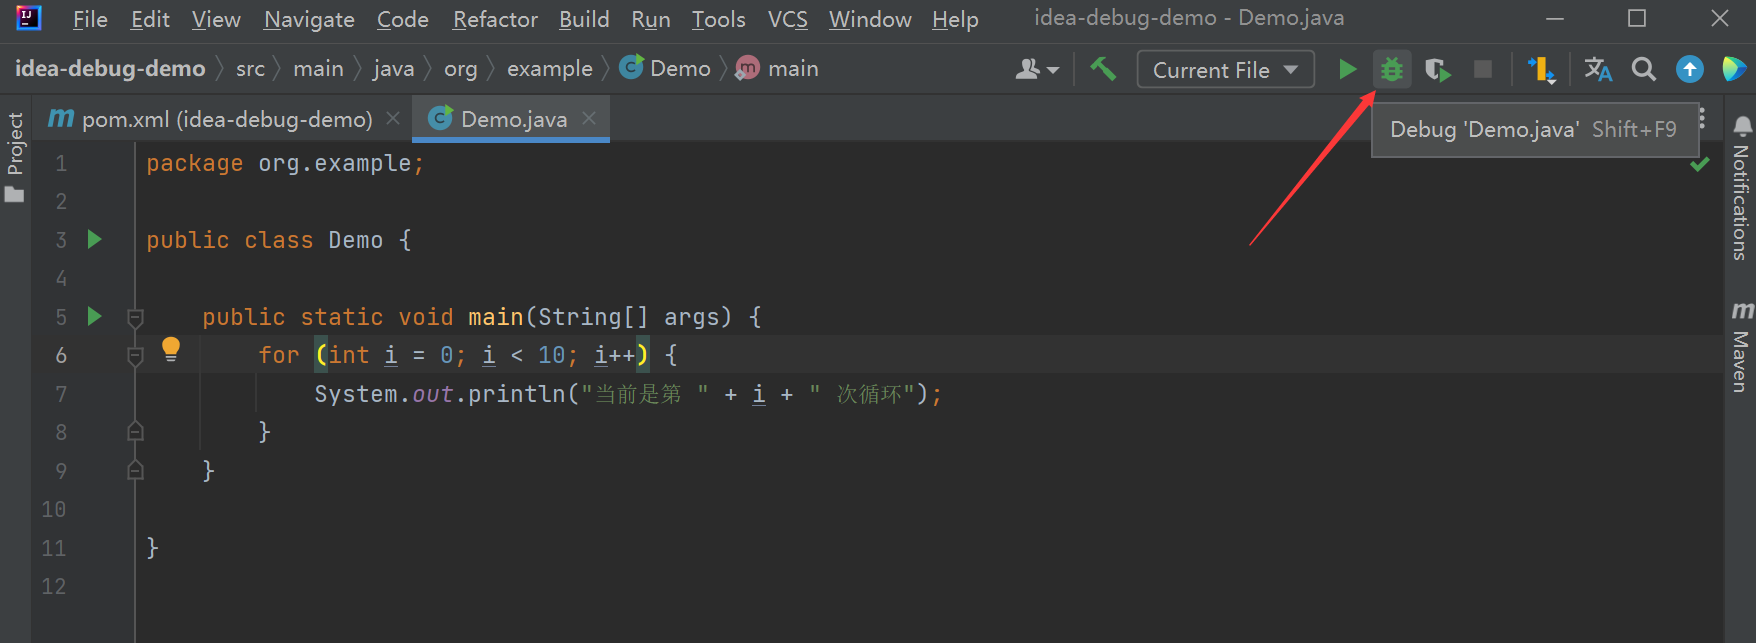Close the Demo.java editor tab
The height and width of the screenshot is (643, 1756).
pyautogui.click(x=589, y=118)
